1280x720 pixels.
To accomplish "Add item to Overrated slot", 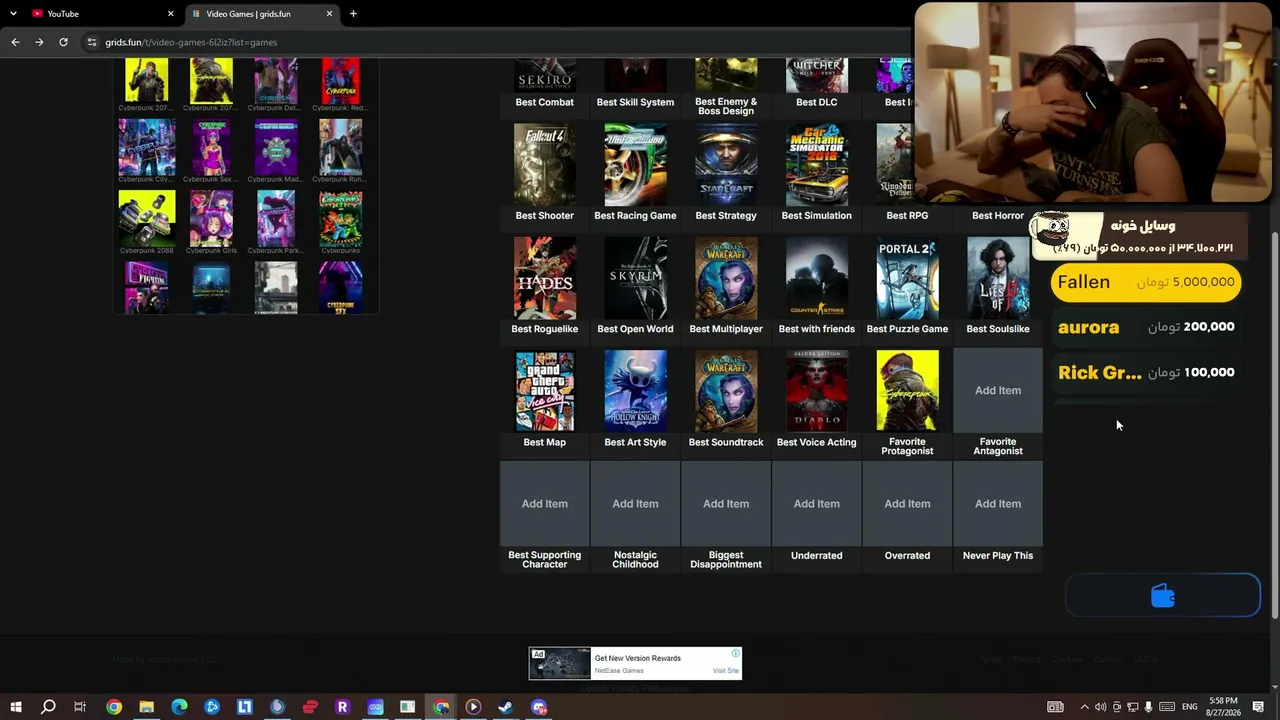I will pos(907,504).
